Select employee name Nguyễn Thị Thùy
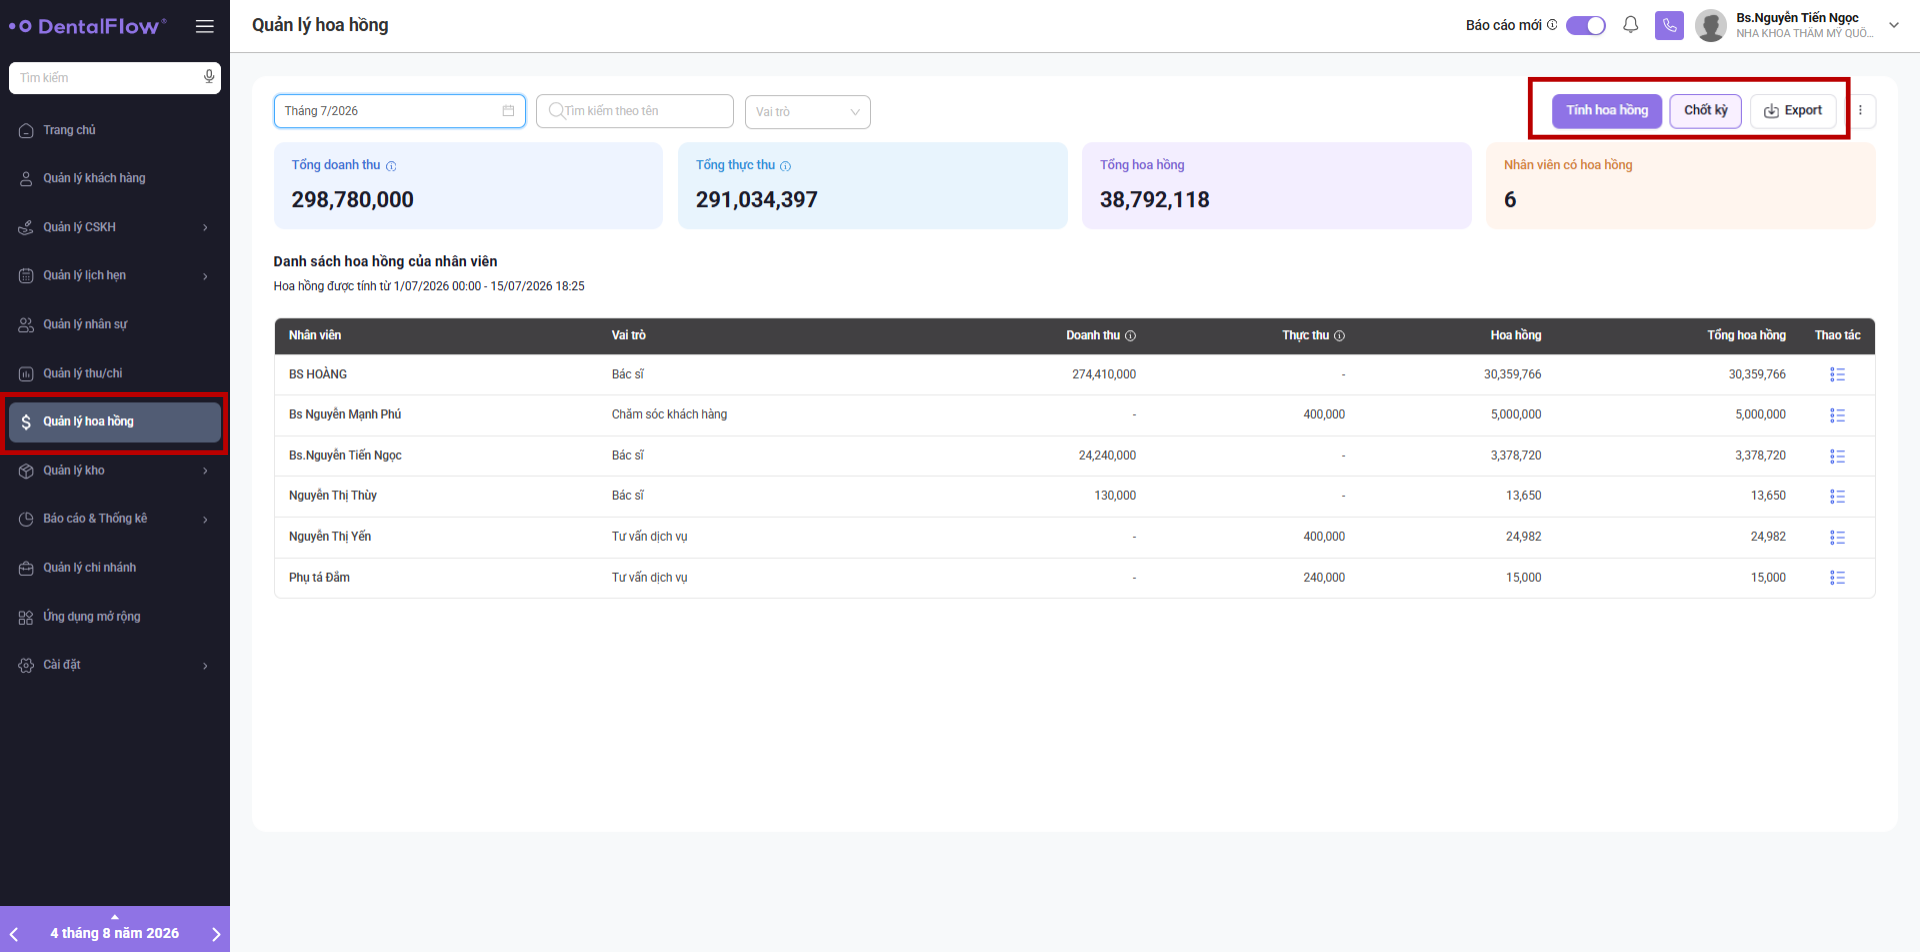Screen dimensions: 1920x952 (333, 496)
